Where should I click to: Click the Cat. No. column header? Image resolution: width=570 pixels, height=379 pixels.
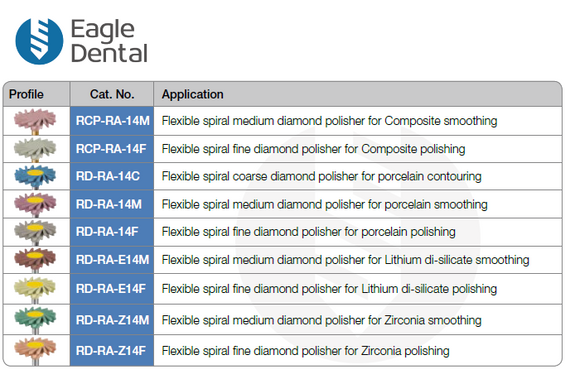point(112,94)
